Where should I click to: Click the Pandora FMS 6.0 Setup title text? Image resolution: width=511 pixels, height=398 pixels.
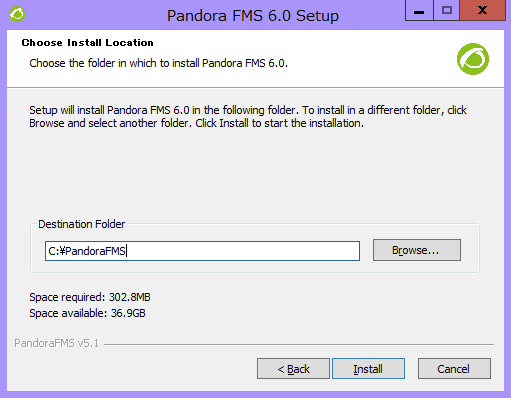pos(253,16)
